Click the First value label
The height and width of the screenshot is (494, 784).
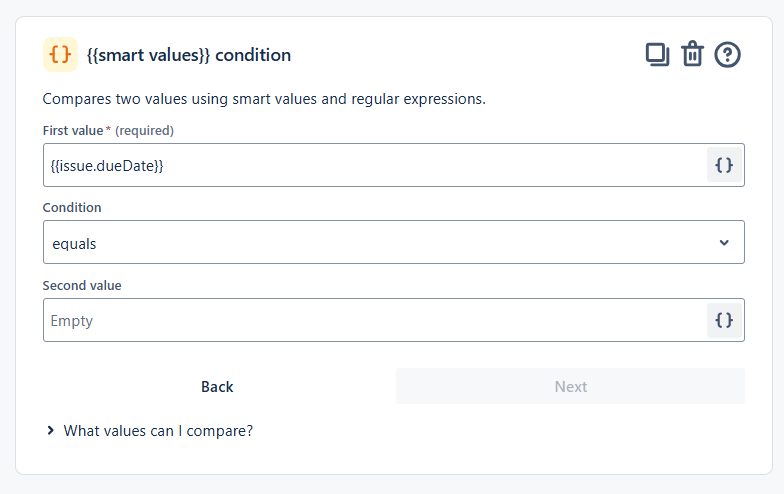point(72,130)
